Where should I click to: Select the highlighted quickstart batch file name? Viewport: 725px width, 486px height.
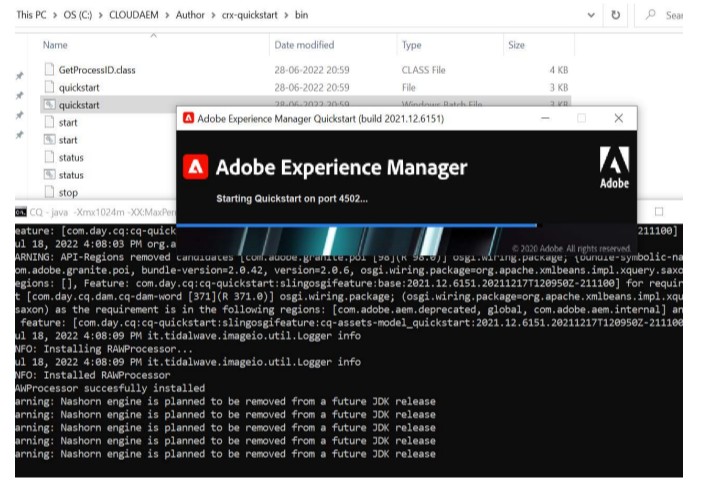pyautogui.click(x=79, y=105)
